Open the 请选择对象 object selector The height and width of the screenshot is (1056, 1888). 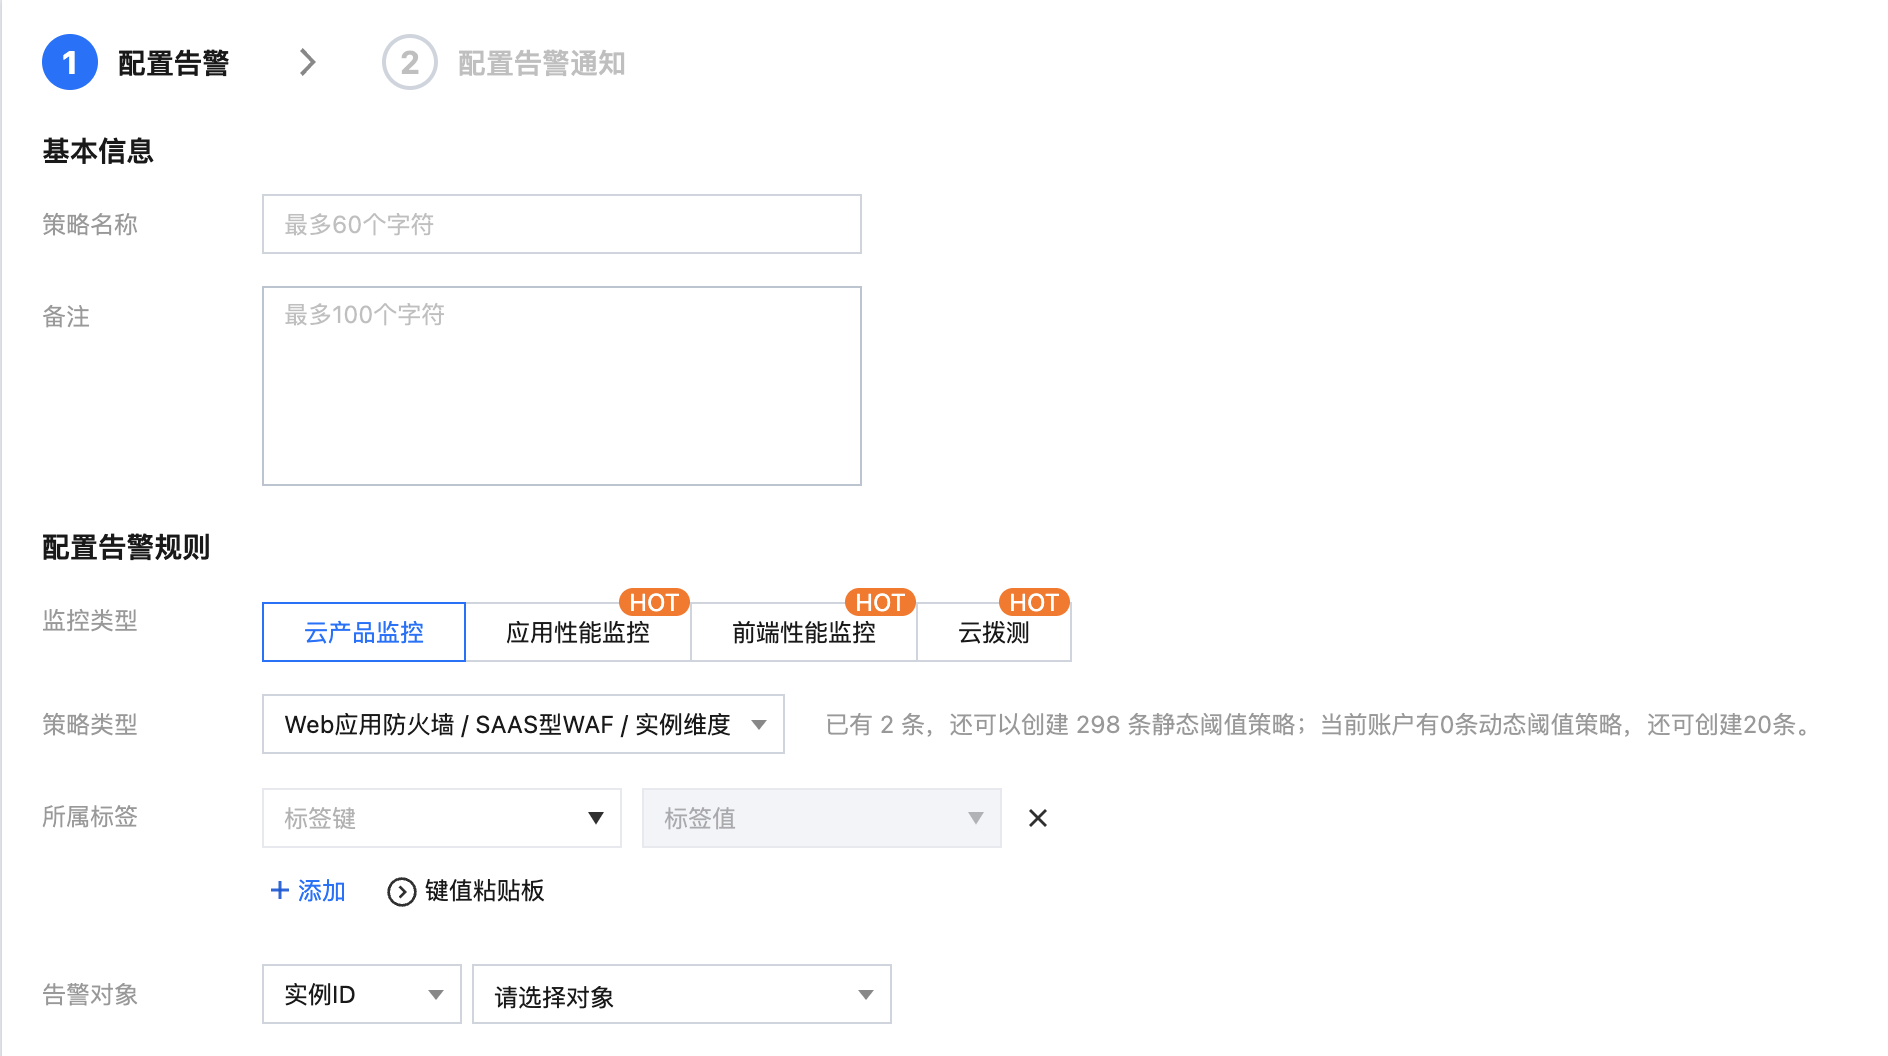click(x=681, y=994)
